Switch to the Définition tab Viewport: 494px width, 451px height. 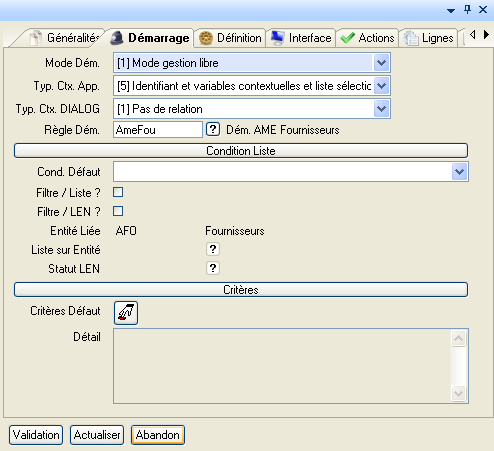(230, 38)
